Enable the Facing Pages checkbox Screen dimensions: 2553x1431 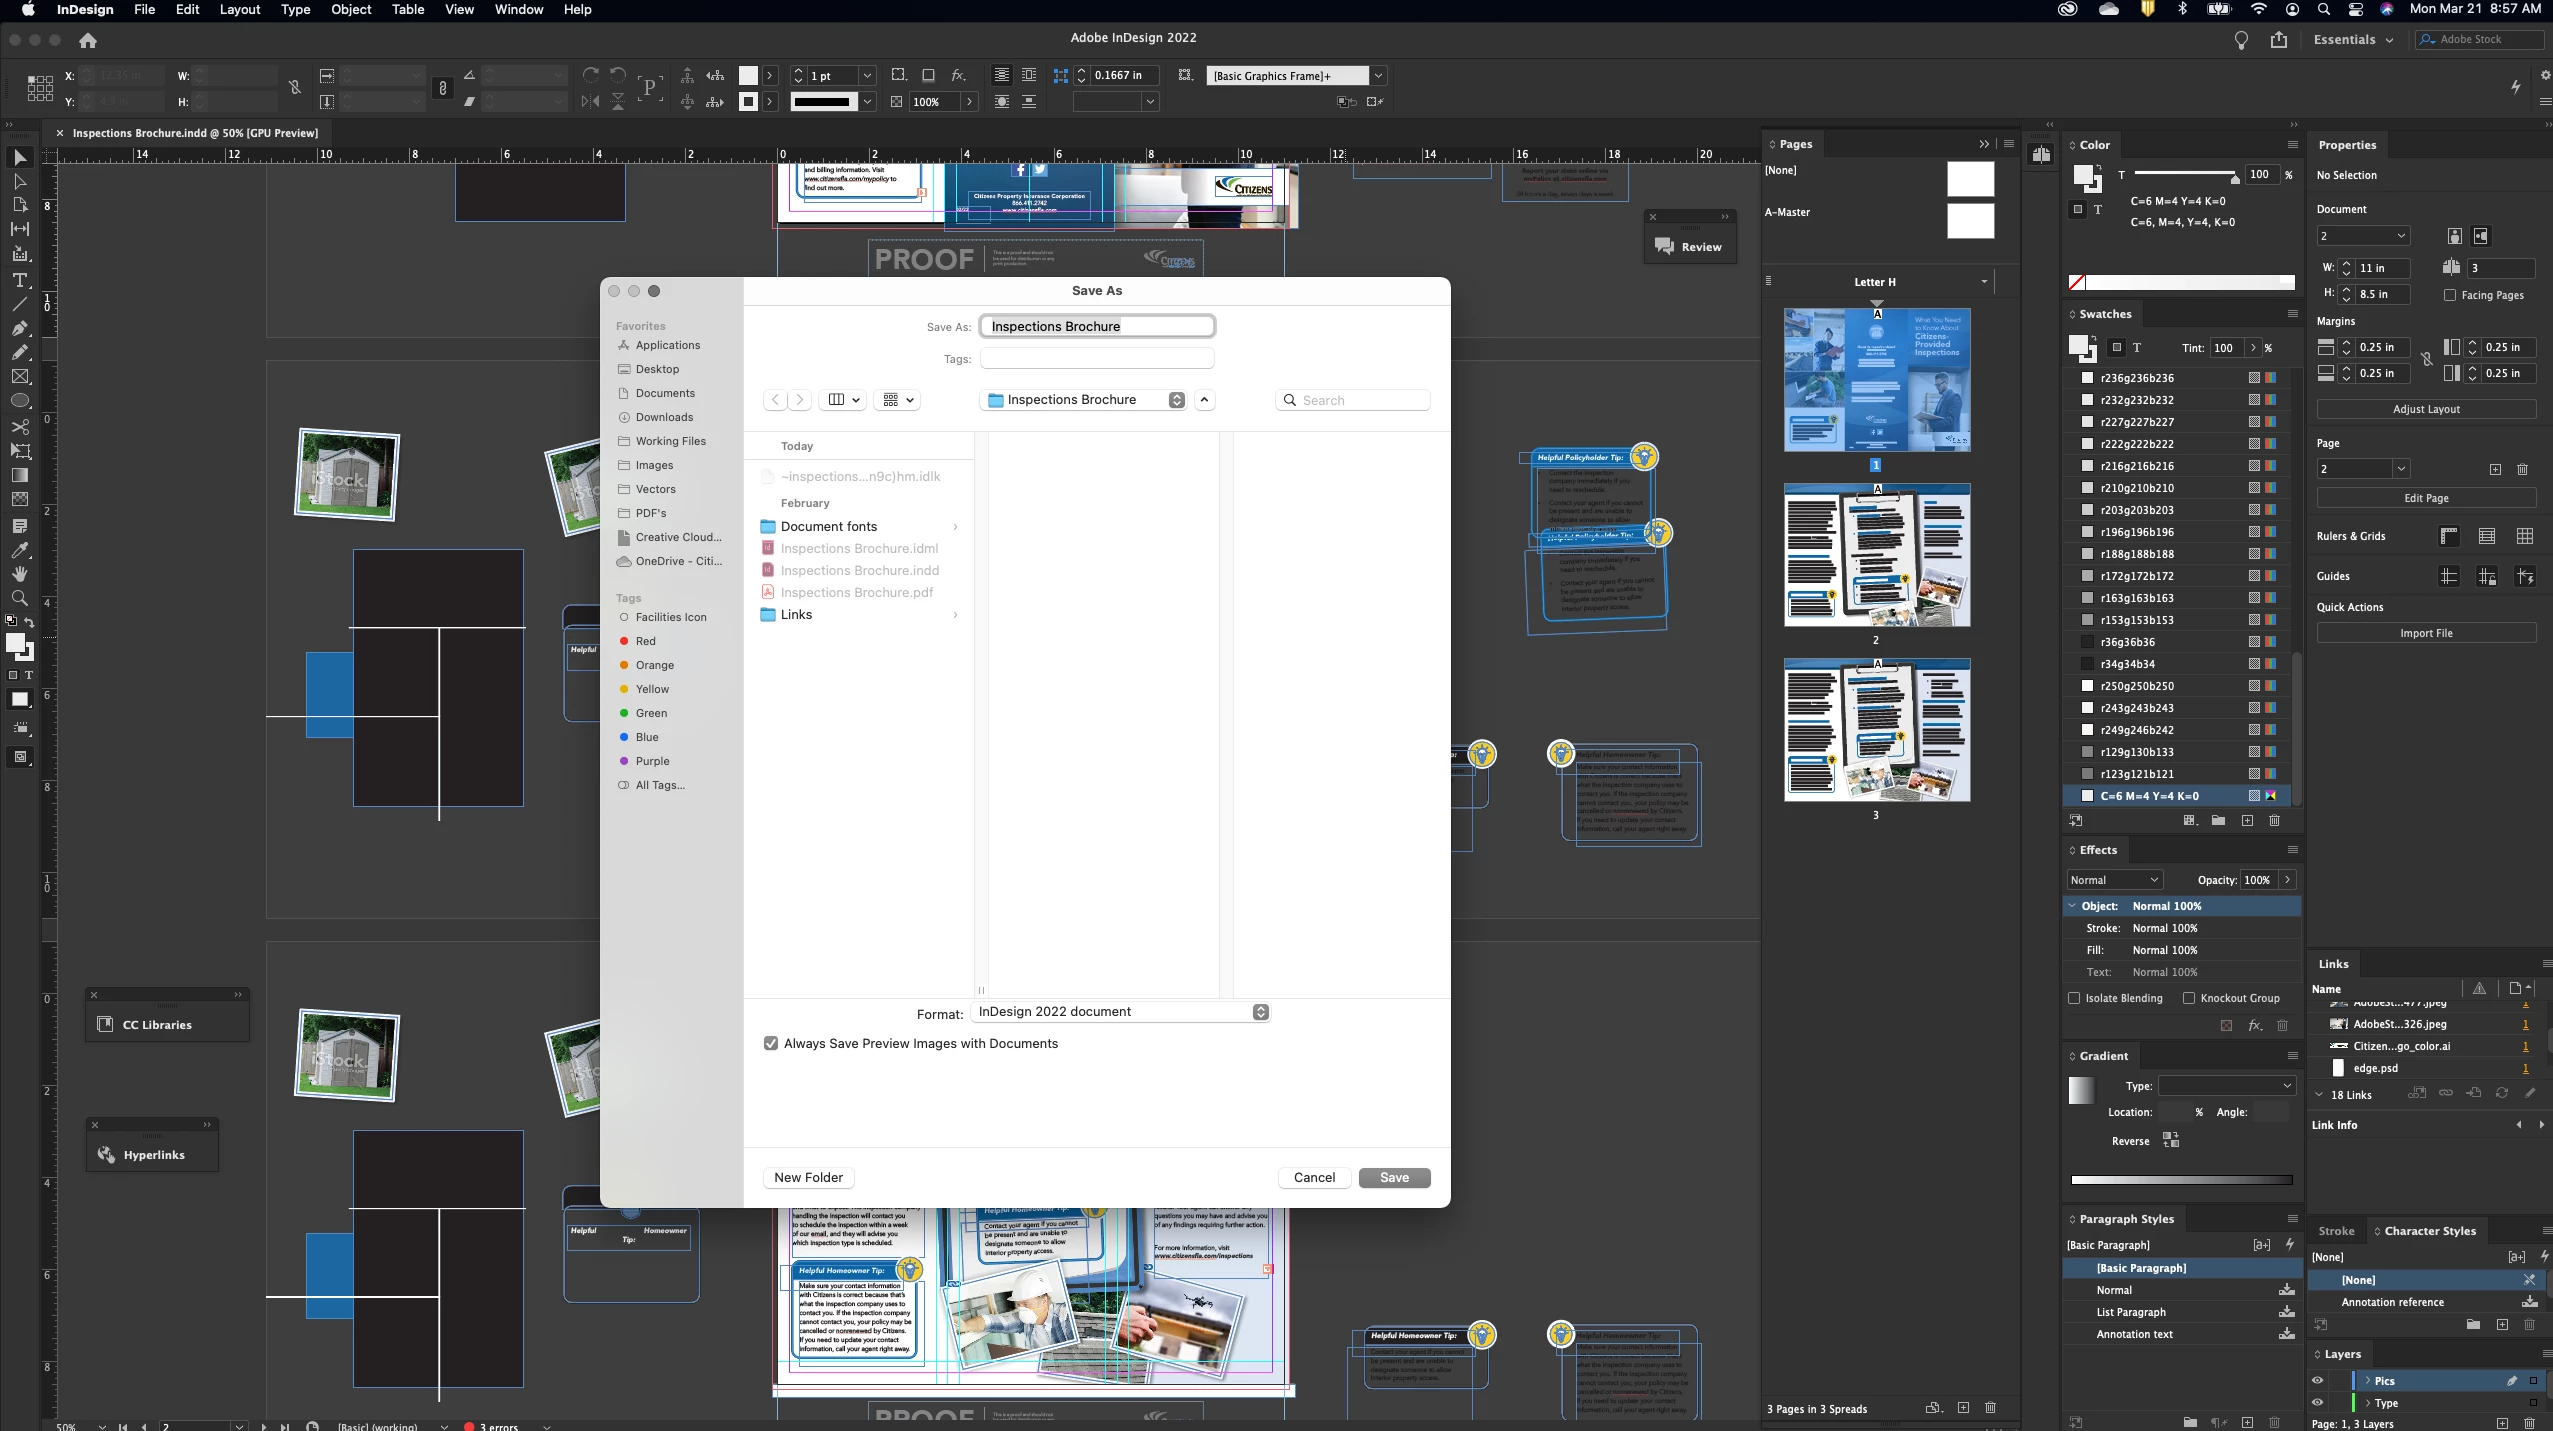click(2449, 295)
